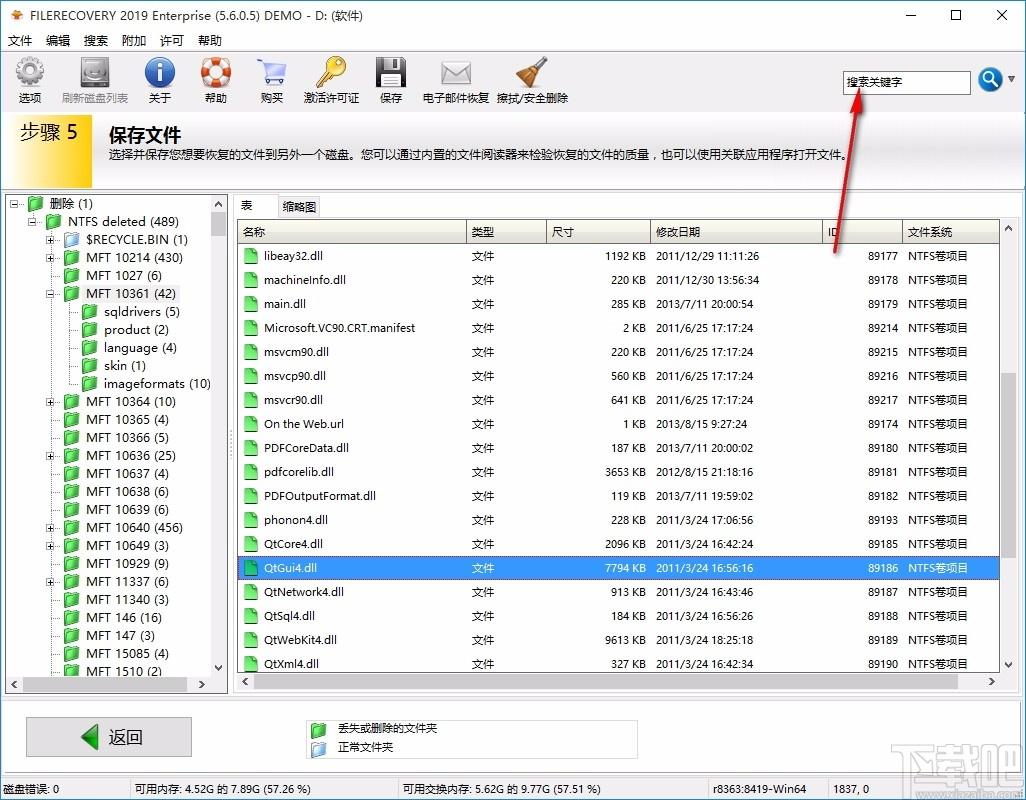Sort by the 类型 column header

point(506,232)
